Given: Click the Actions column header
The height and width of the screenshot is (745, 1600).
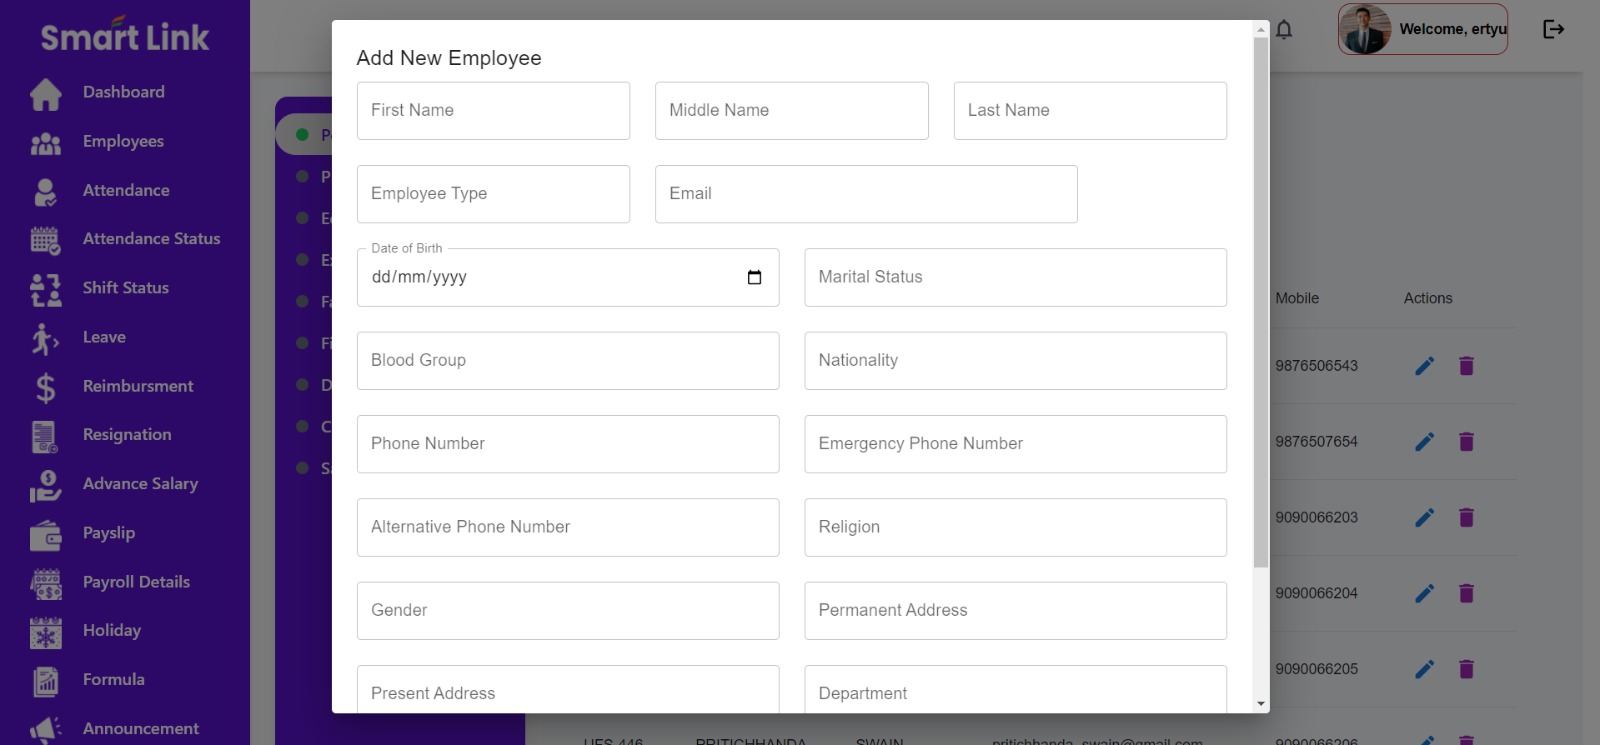Looking at the screenshot, I should tap(1428, 298).
